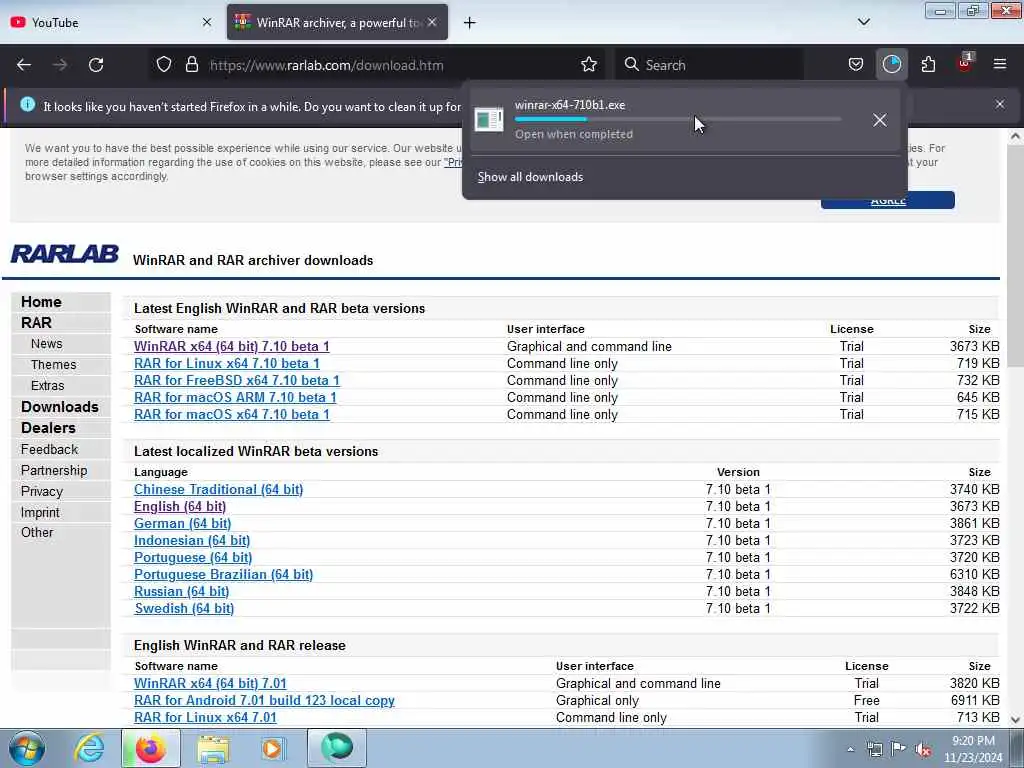Open Indonesian (64 bit) link
The image size is (1024, 768).
[192, 540]
